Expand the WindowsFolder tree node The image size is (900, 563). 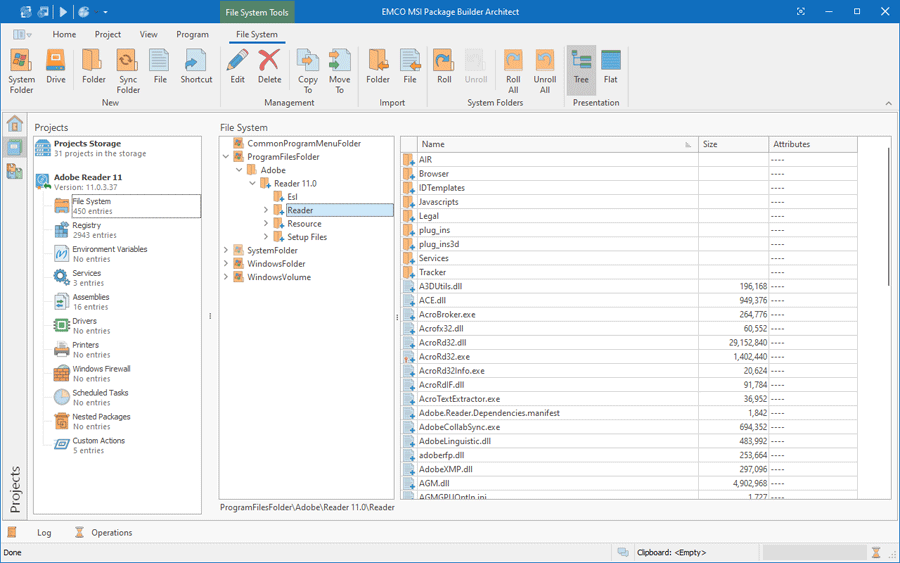pos(226,263)
